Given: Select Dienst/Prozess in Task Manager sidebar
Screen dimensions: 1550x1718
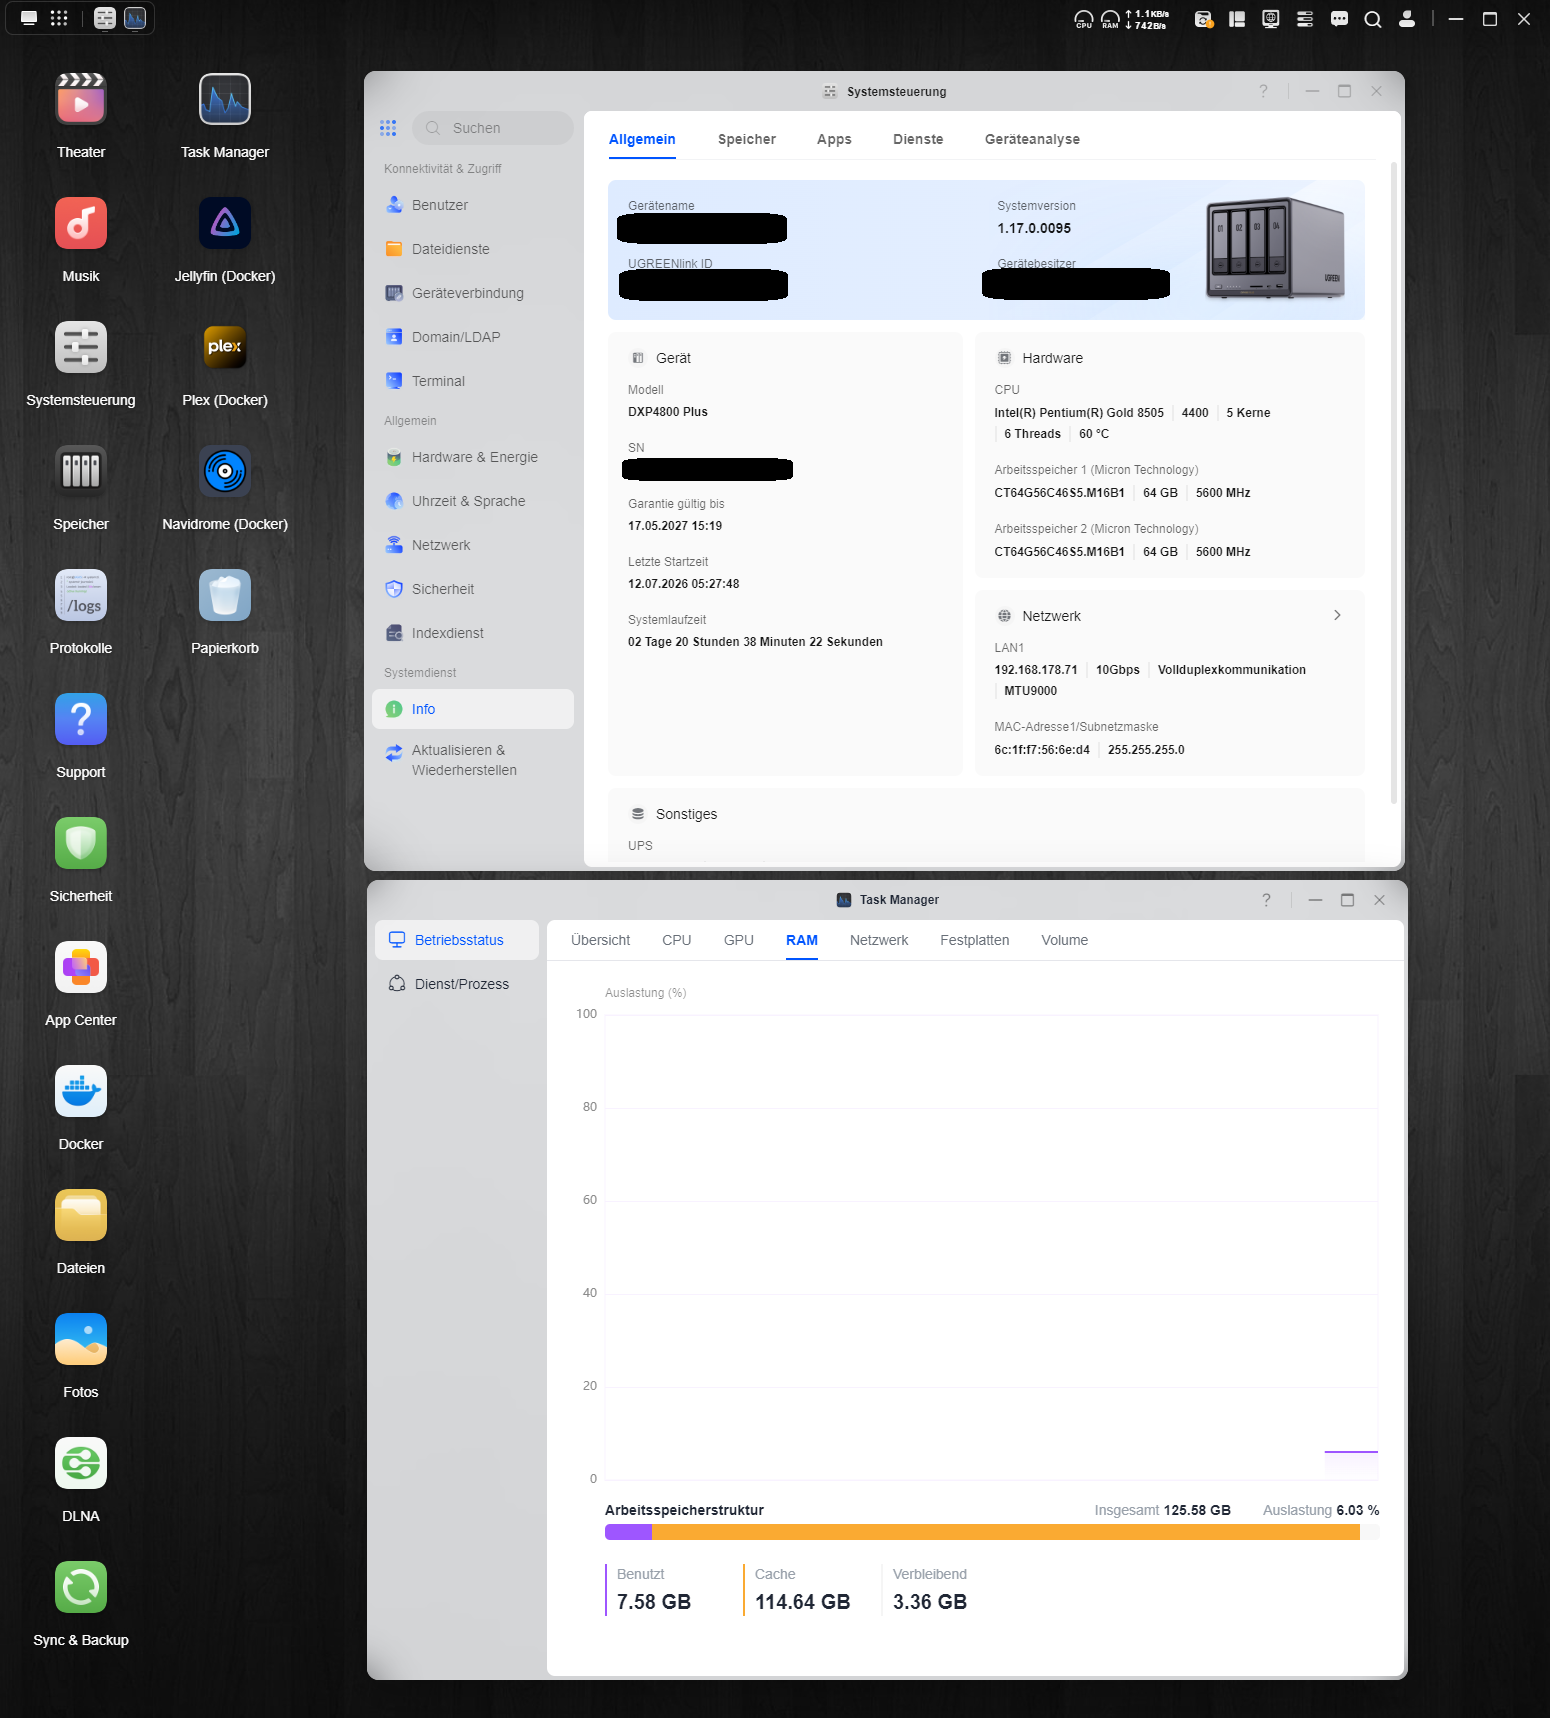Looking at the screenshot, I should (x=457, y=984).
